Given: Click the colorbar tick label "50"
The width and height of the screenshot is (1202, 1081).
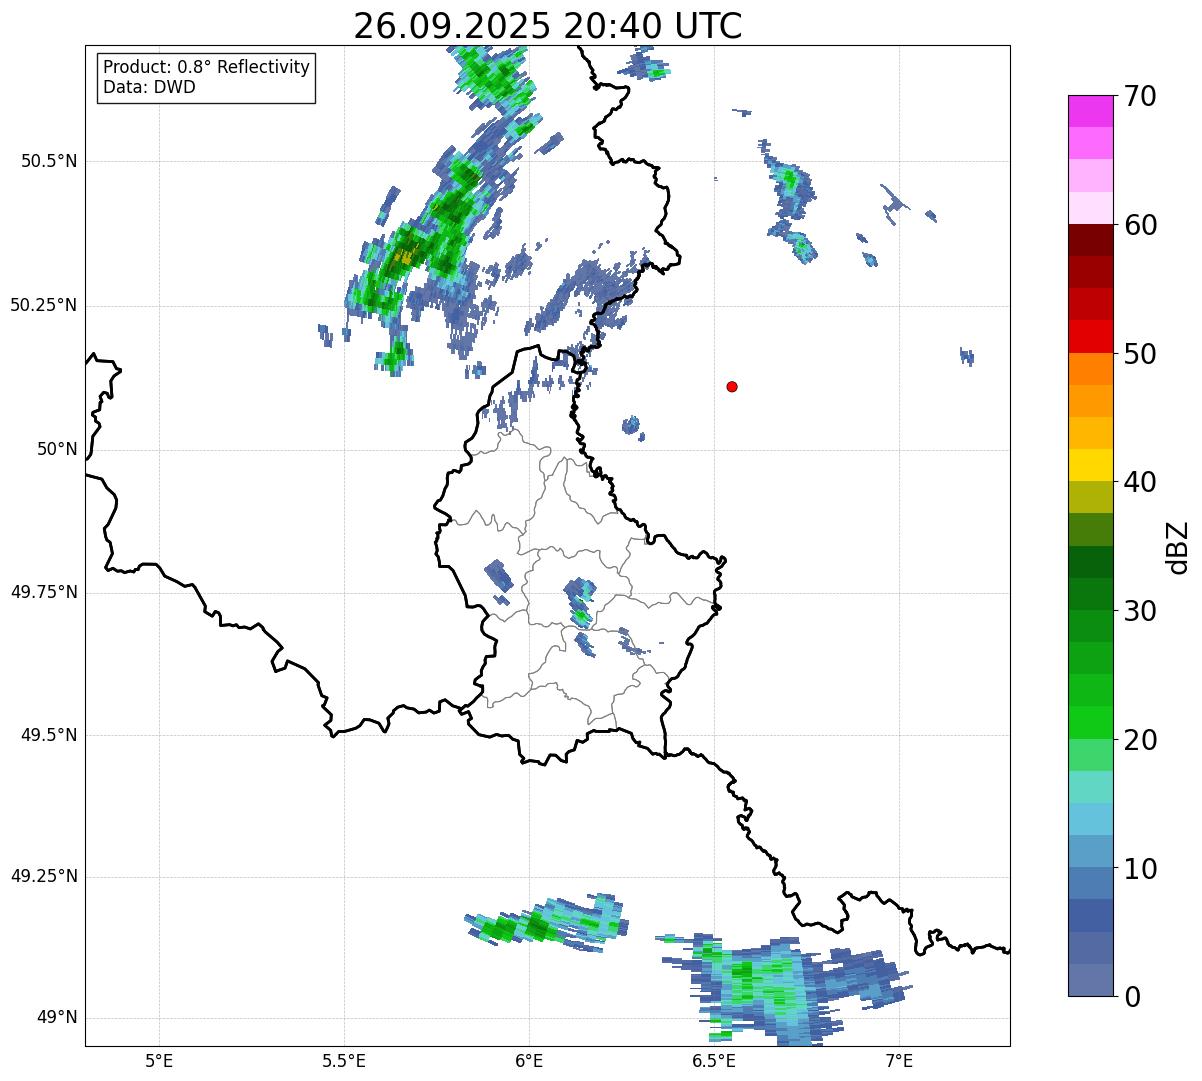Looking at the screenshot, I should click(x=1140, y=354).
